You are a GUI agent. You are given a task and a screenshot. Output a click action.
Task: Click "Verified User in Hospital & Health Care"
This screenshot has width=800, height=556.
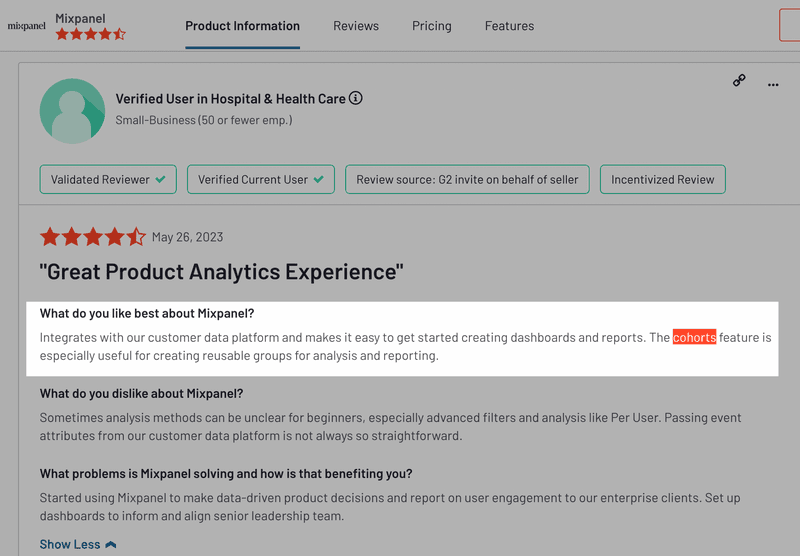[x=231, y=99]
